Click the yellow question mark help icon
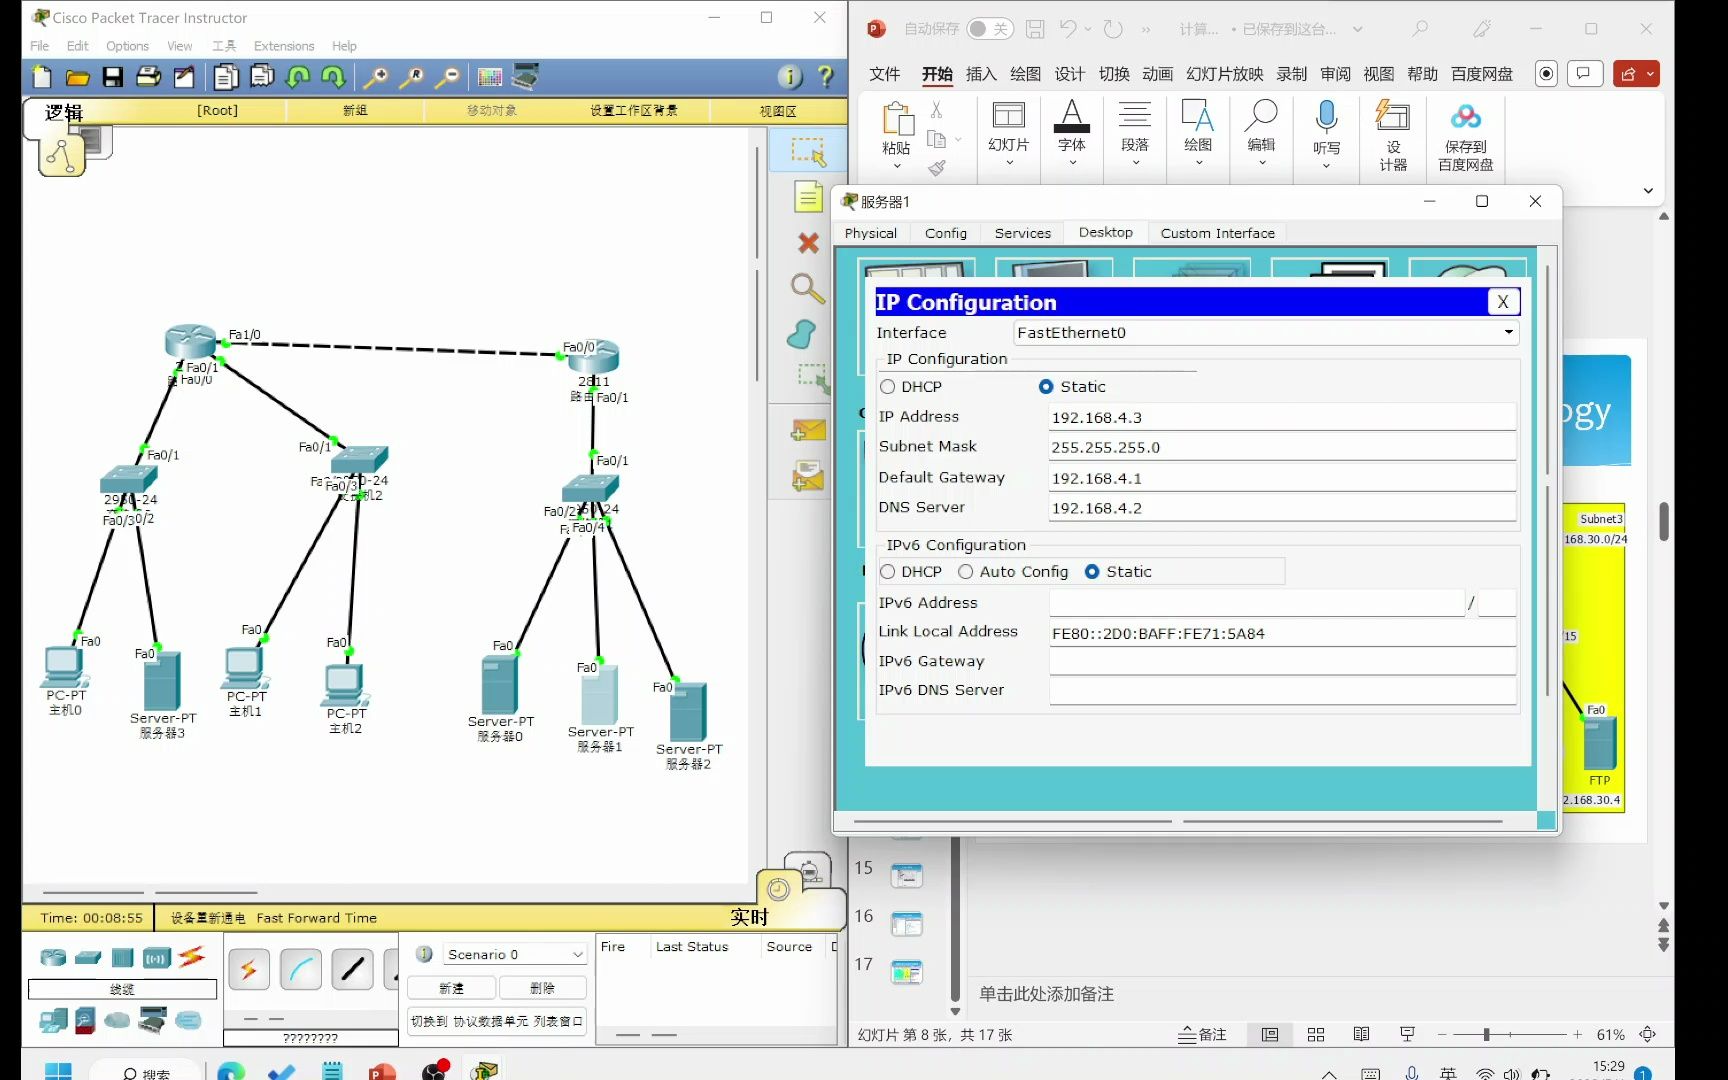Viewport: 1728px width, 1080px height. point(825,77)
